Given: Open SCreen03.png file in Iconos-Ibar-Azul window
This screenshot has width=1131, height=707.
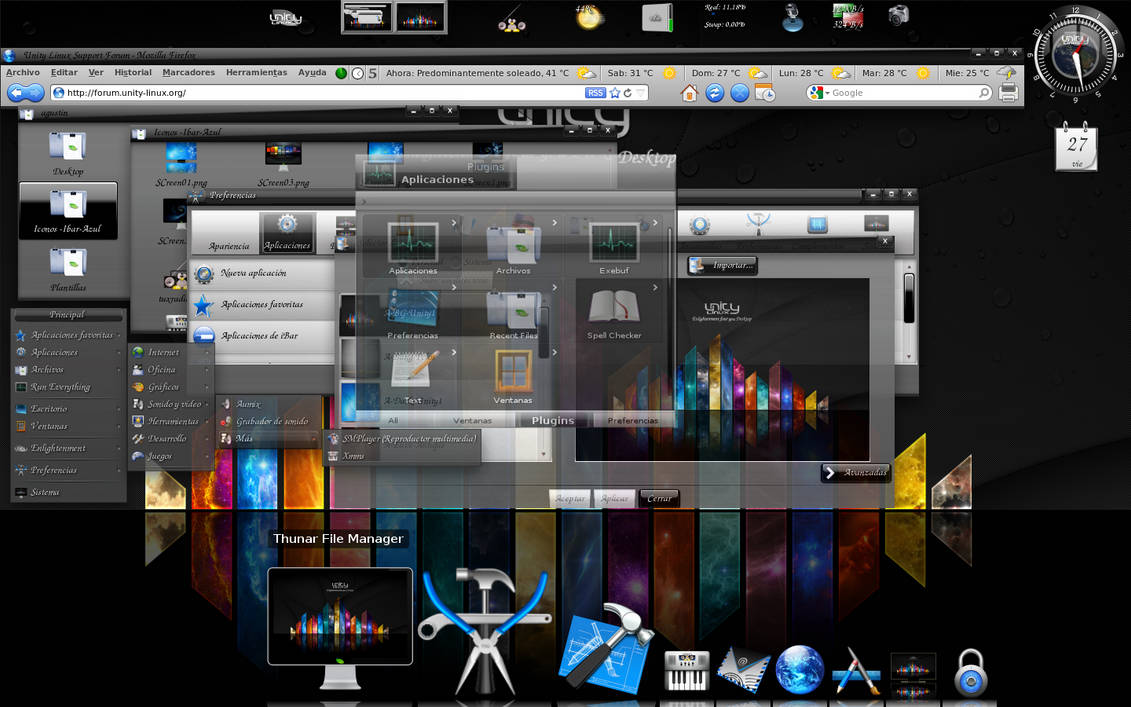Looking at the screenshot, I should click(x=283, y=165).
